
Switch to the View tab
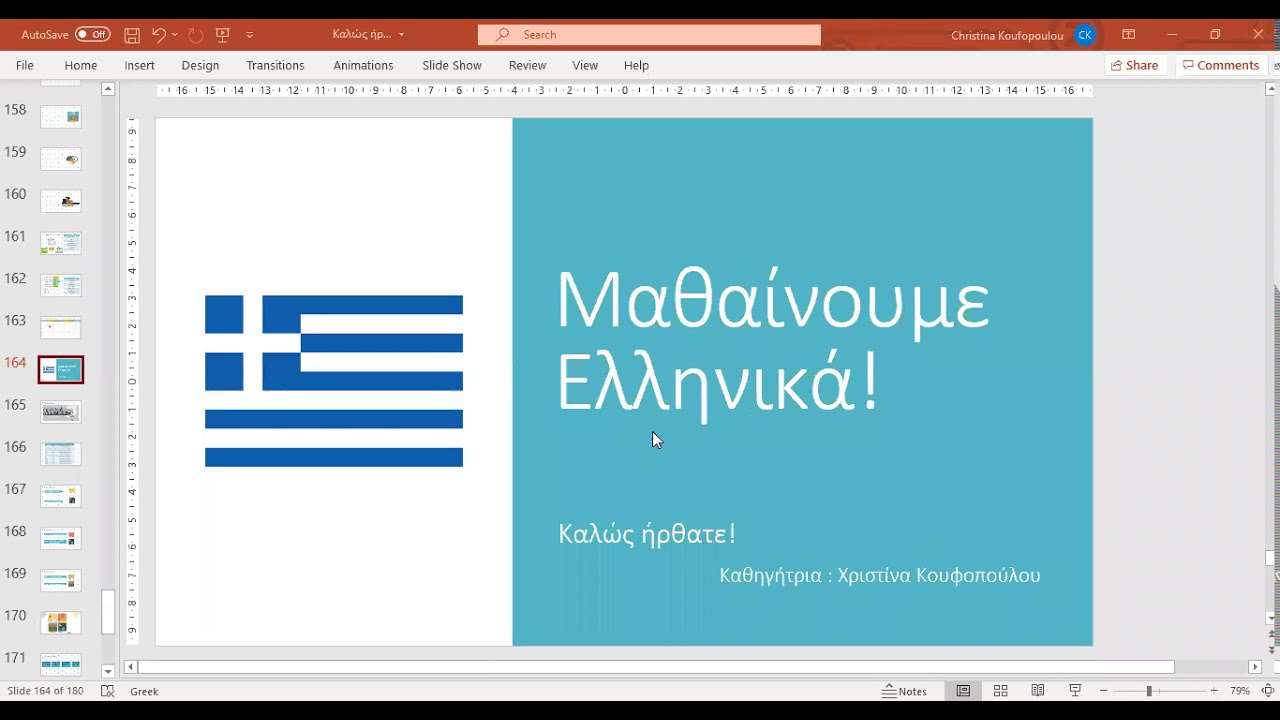[x=585, y=65]
